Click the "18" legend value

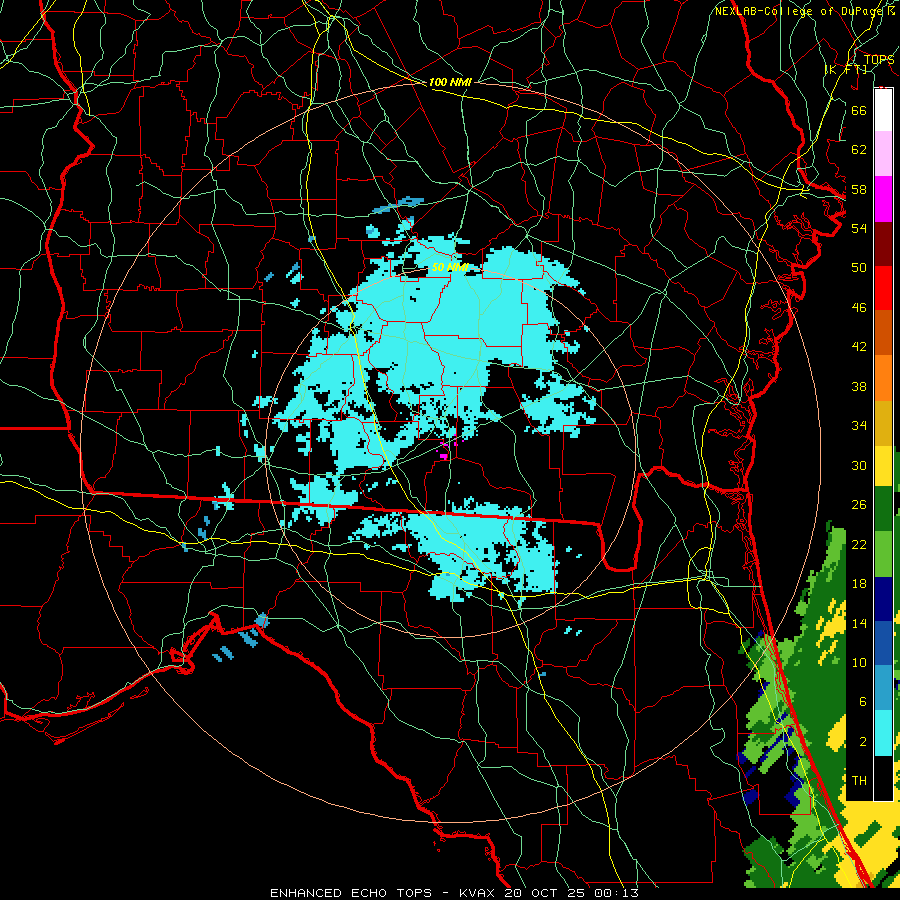tap(859, 584)
